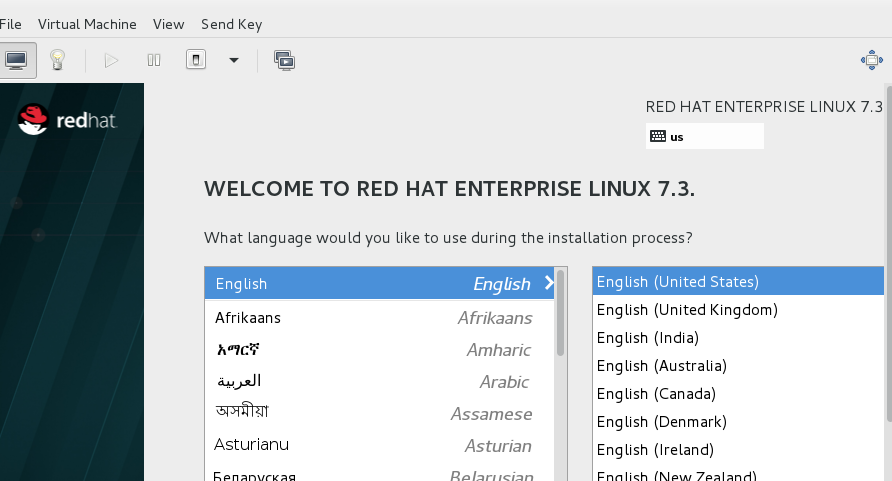Show the graphical console view
The height and width of the screenshot is (481, 892).
point(16,60)
